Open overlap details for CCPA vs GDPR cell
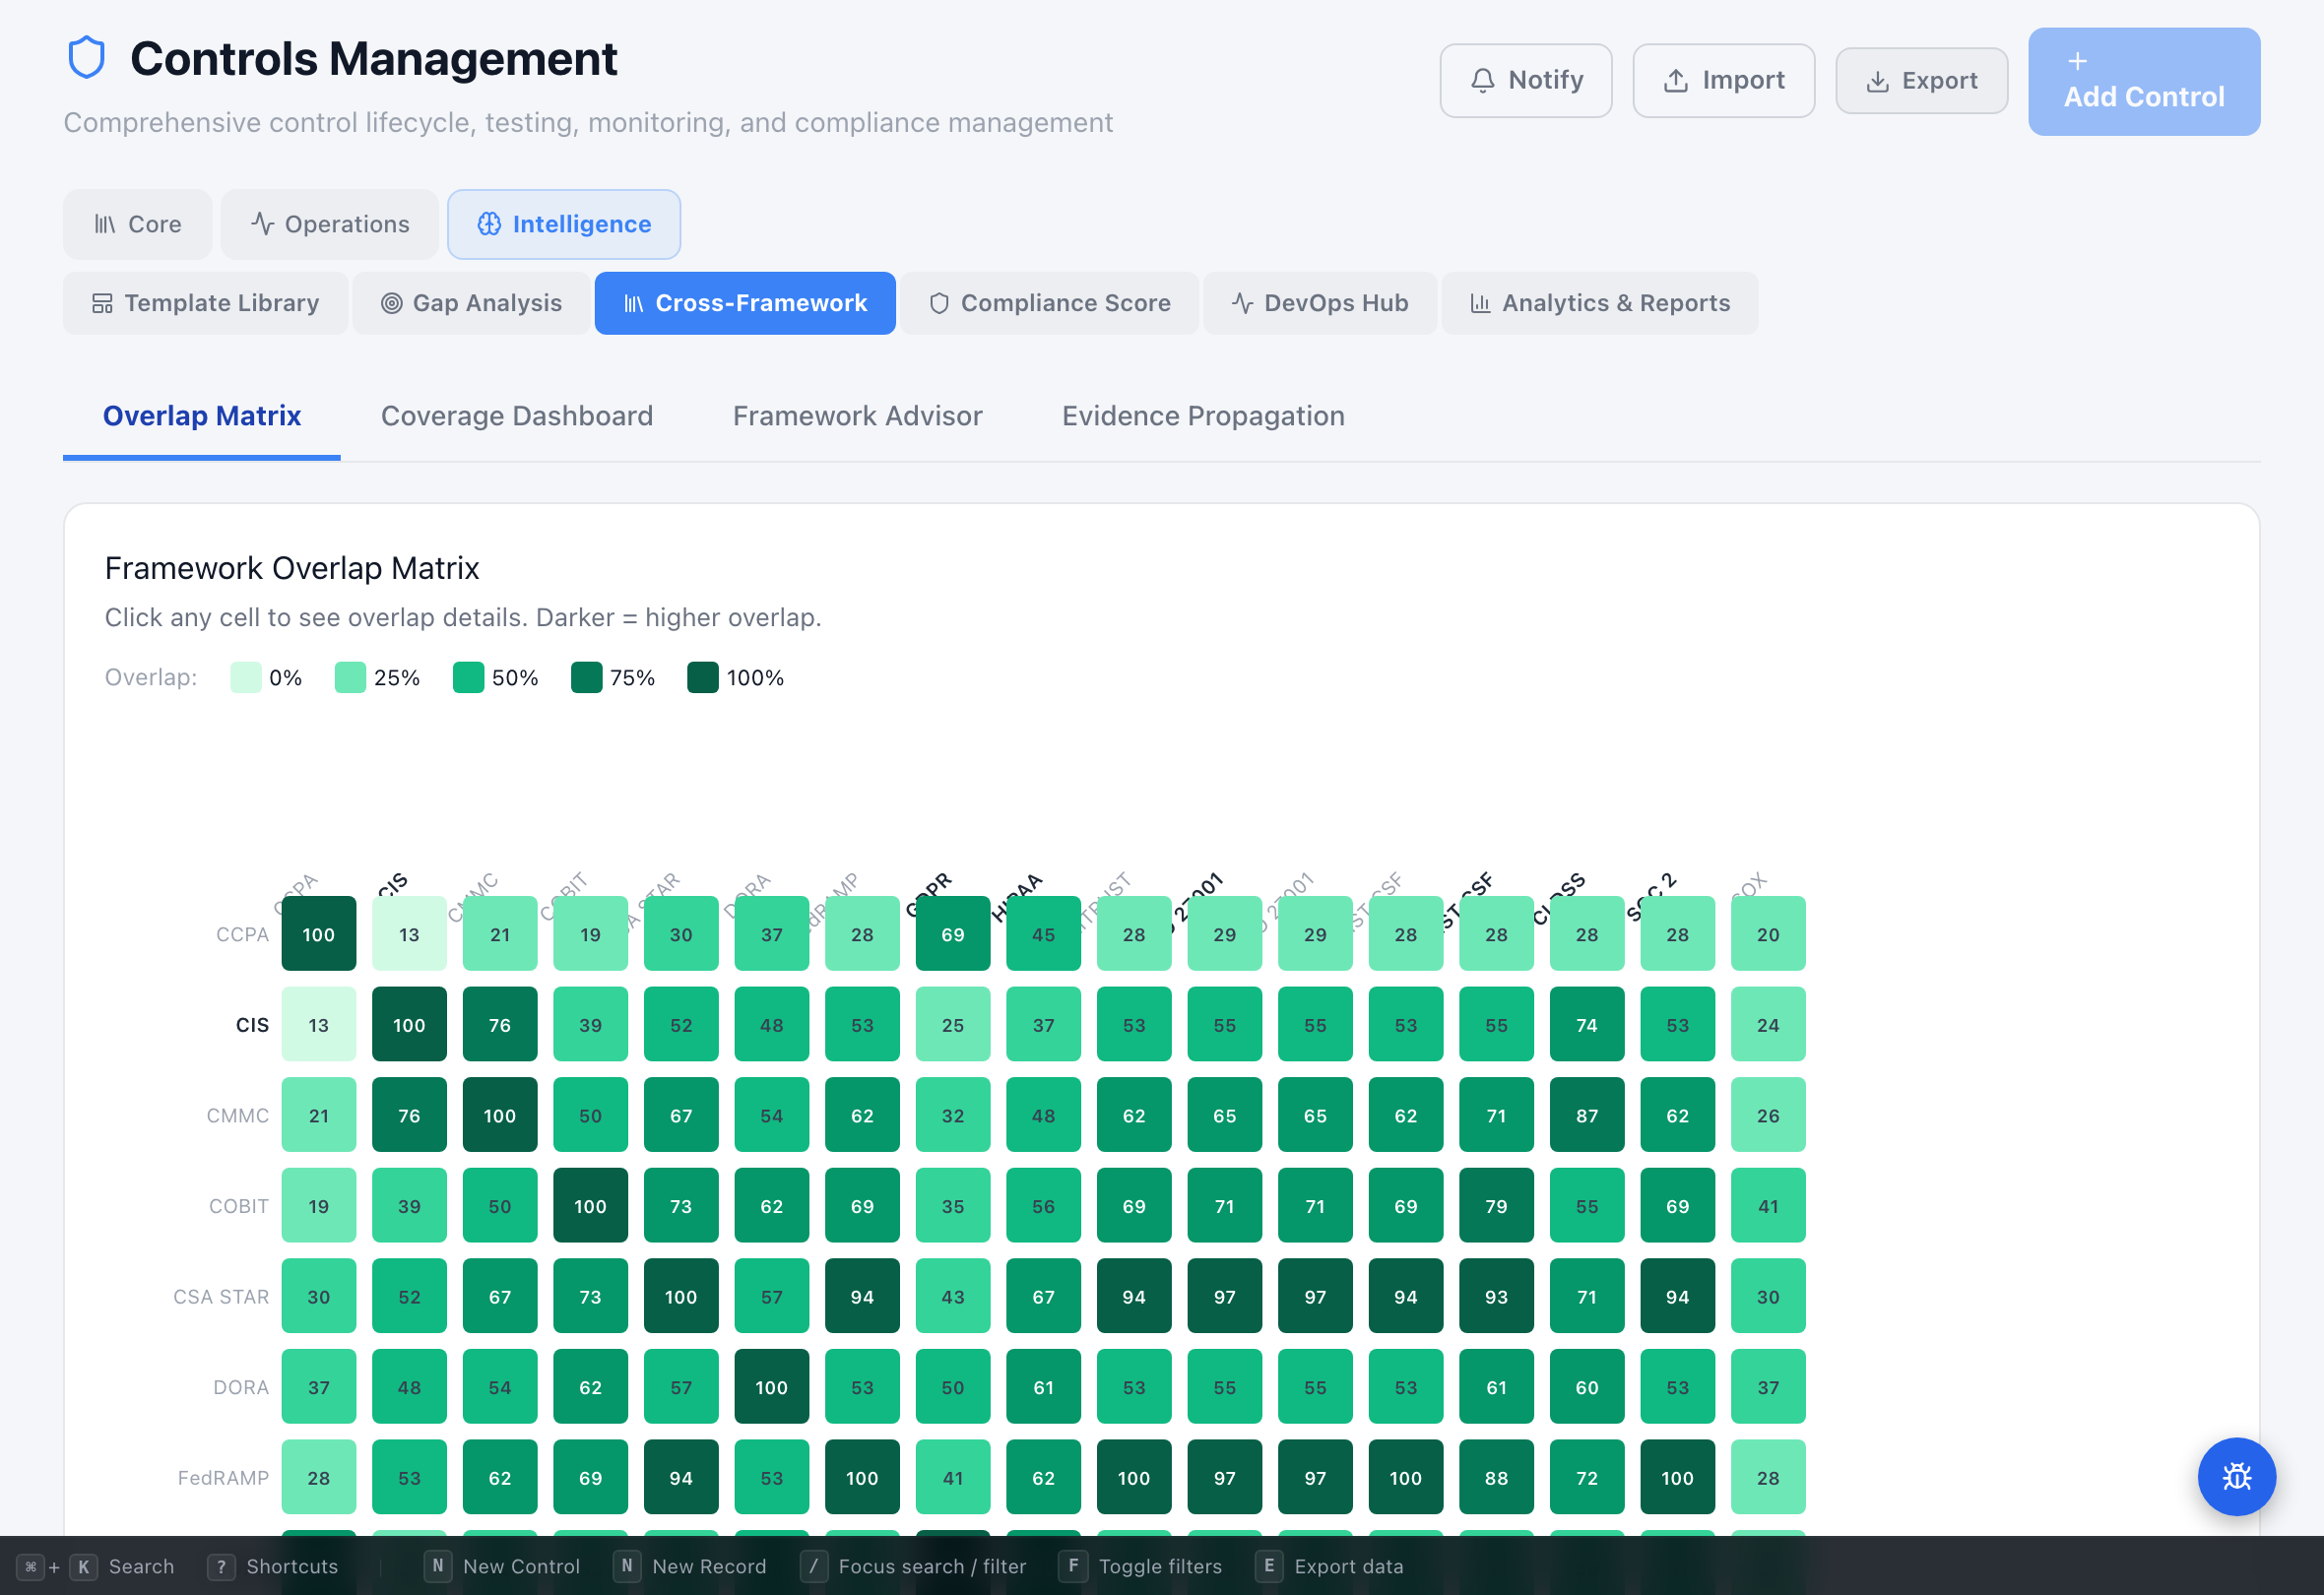Viewport: 2324px width, 1595px height. 952,933
